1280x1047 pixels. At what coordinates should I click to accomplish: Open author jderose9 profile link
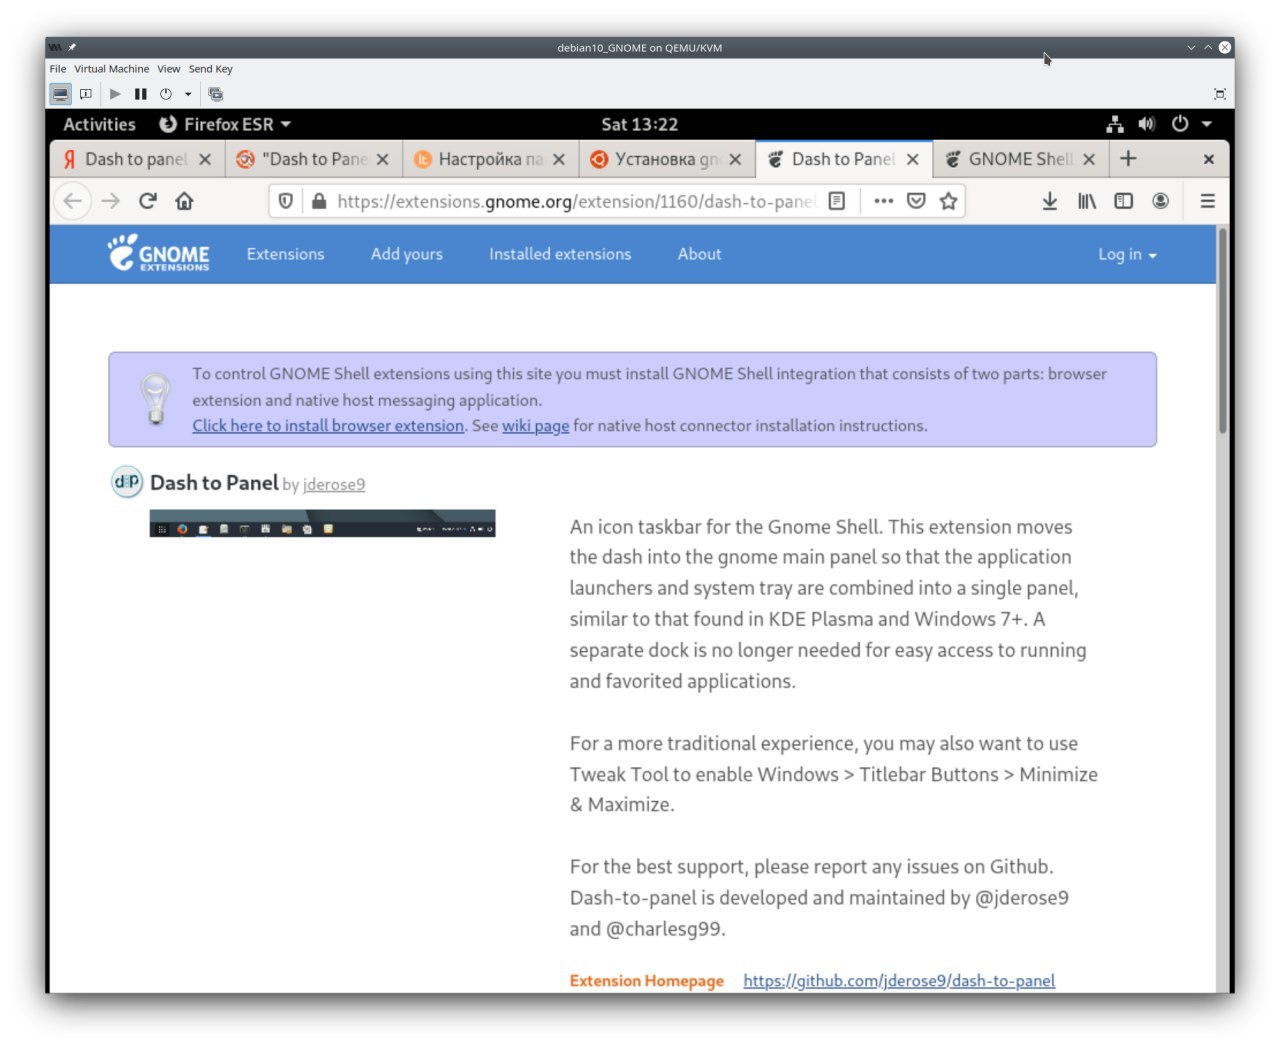click(334, 484)
